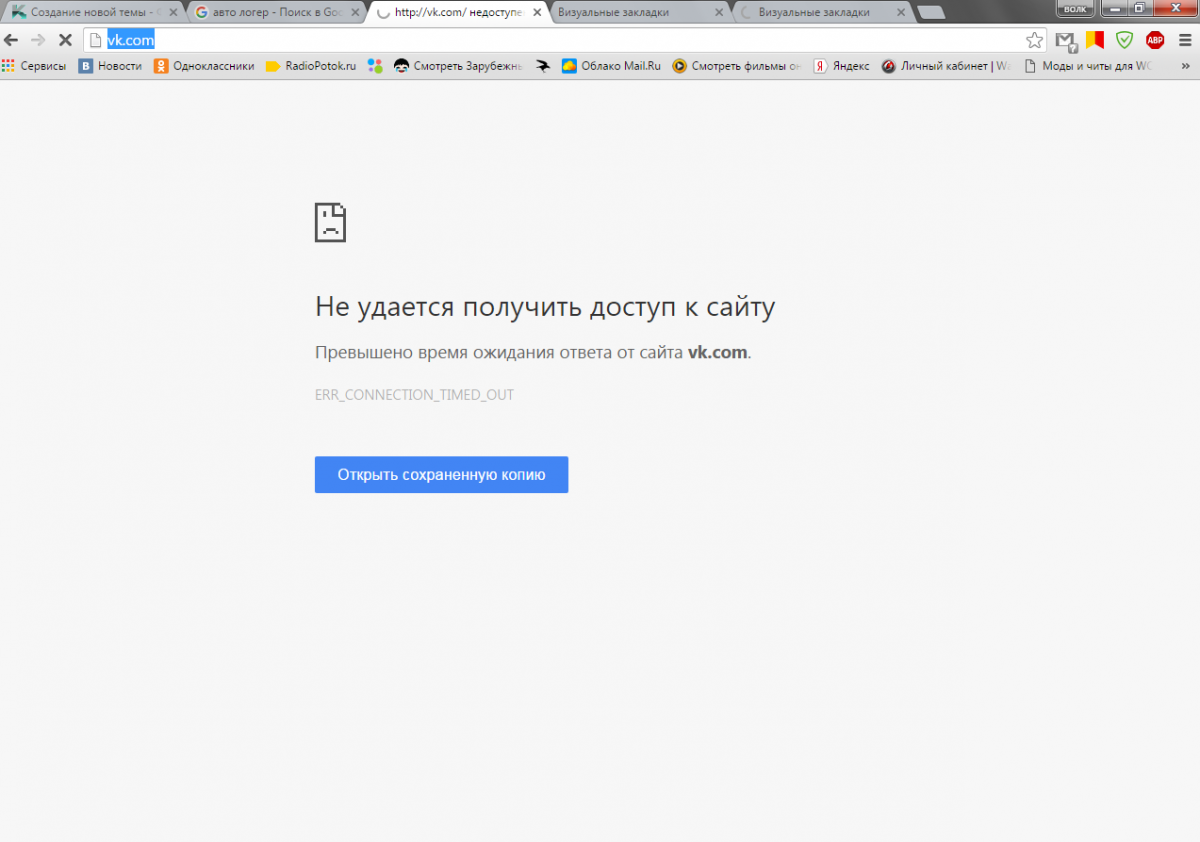Open the Смотреть фильмы онлайн bookmark
Screen dimensions: 1200x842
coord(737,66)
